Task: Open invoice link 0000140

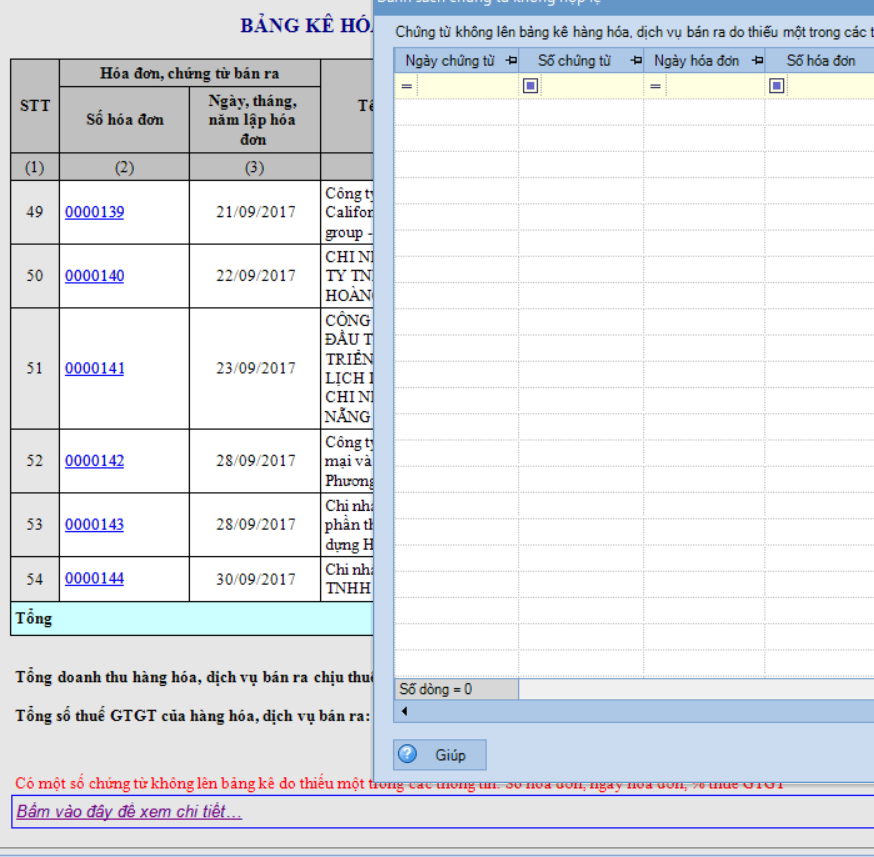Action: [x=94, y=275]
